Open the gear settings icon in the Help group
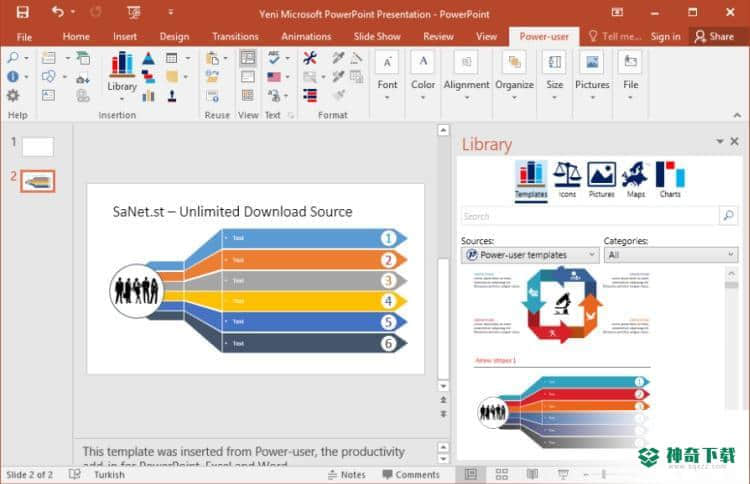The width and height of the screenshot is (750, 484). 13,95
